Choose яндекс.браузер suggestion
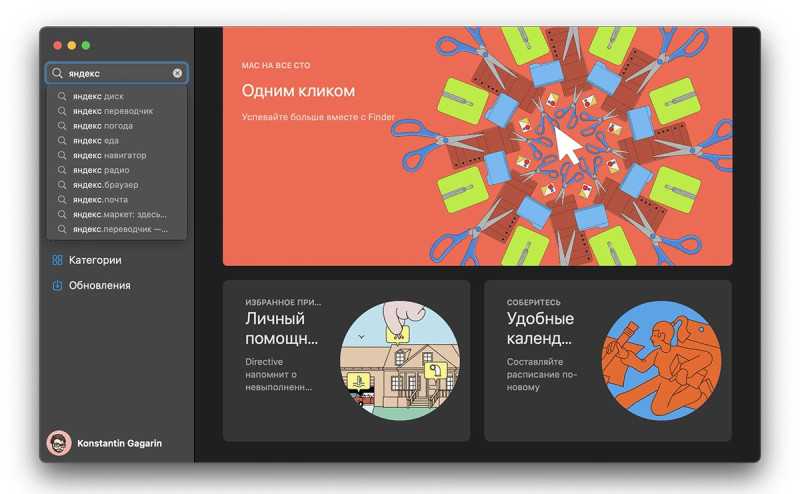Screen dimensions: 800x494 116,185
